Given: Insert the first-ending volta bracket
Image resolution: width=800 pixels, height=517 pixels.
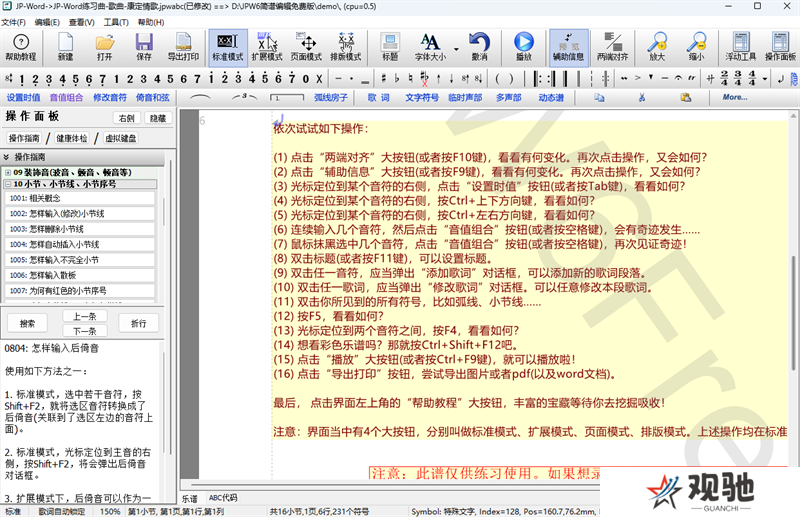Looking at the screenshot, I should tap(287, 97).
